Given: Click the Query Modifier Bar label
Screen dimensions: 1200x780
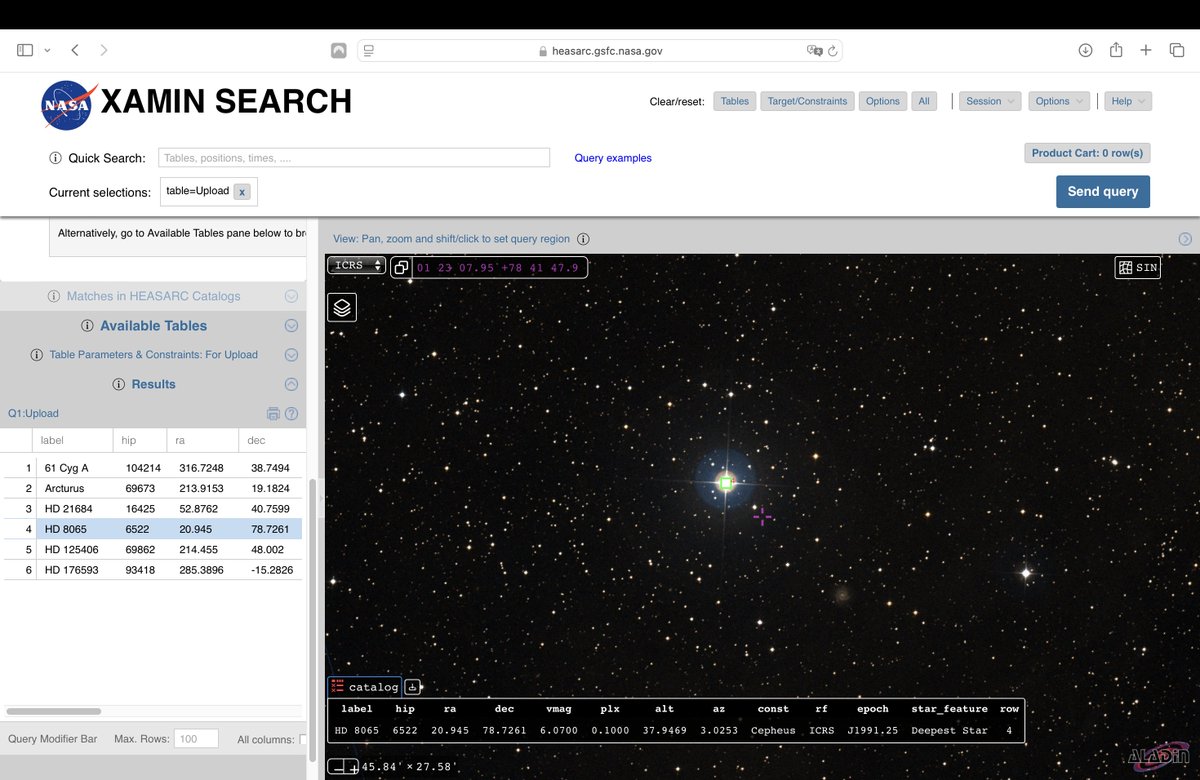Looking at the screenshot, I should 53,739.
